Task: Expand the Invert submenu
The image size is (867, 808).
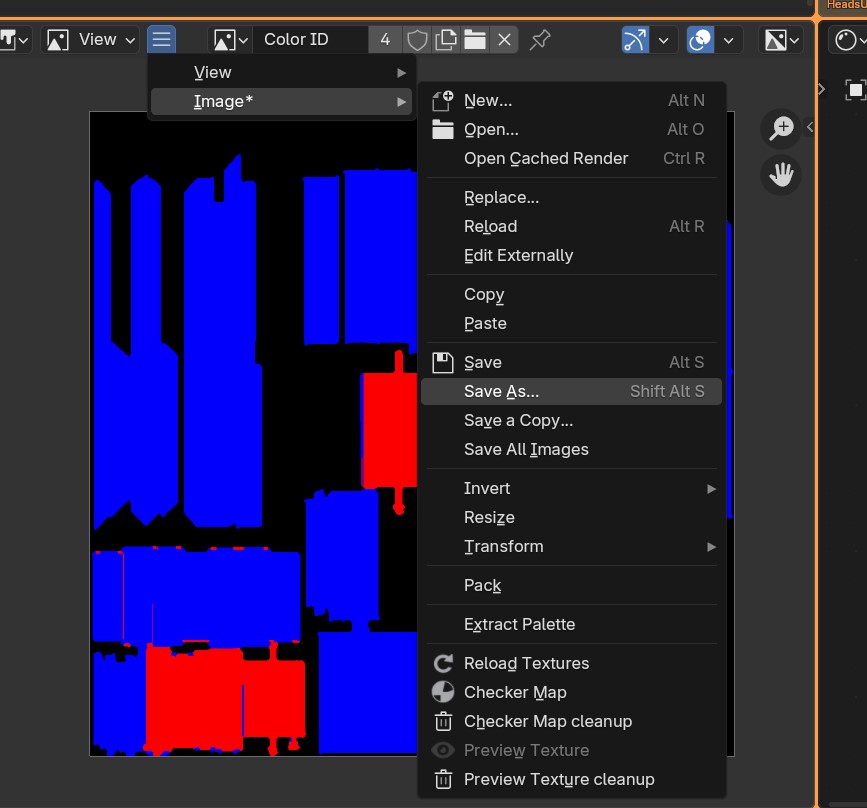Action: 572,488
